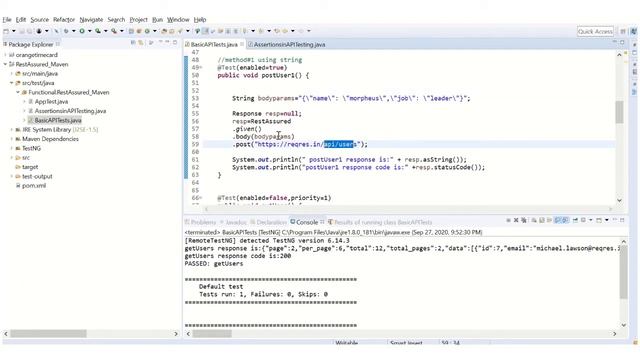Open the New file wizard icon
Screen dimensions: 640x360
point(6,31)
